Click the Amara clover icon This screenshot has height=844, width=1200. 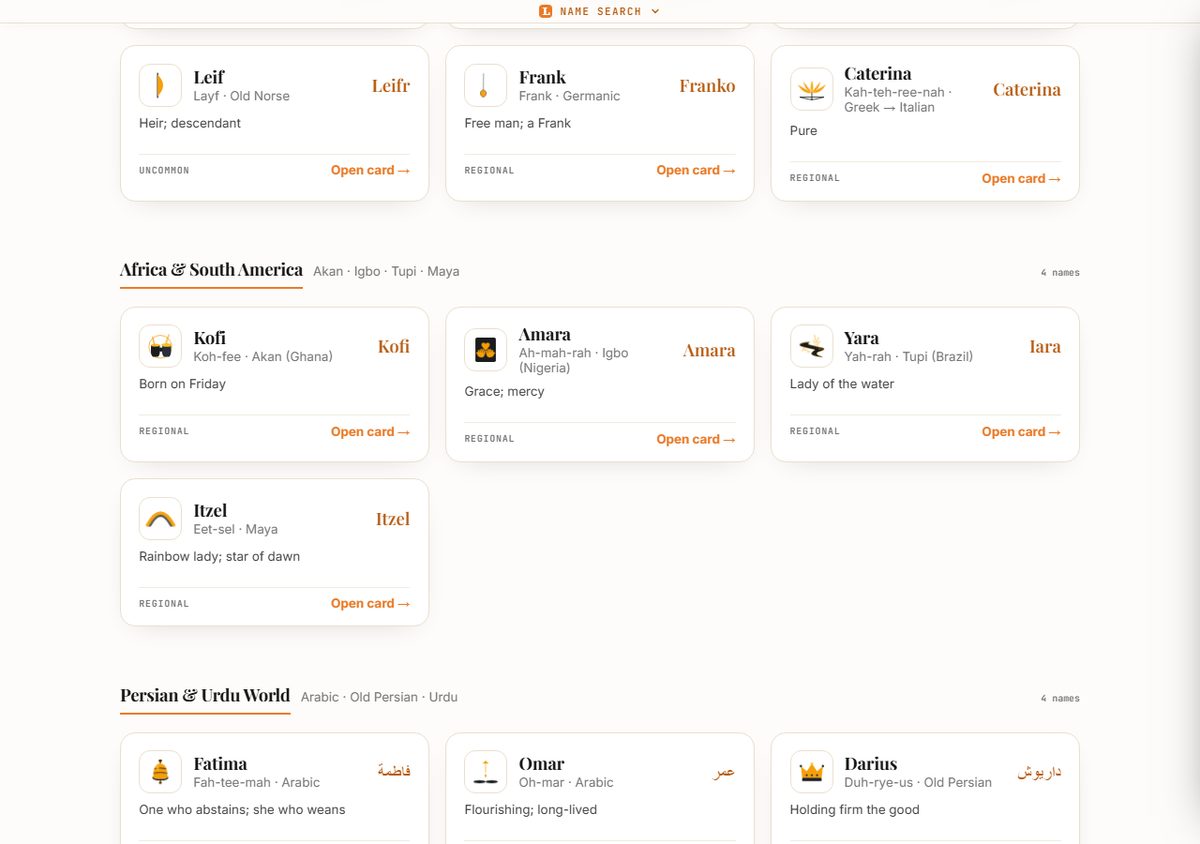(x=486, y=350)
